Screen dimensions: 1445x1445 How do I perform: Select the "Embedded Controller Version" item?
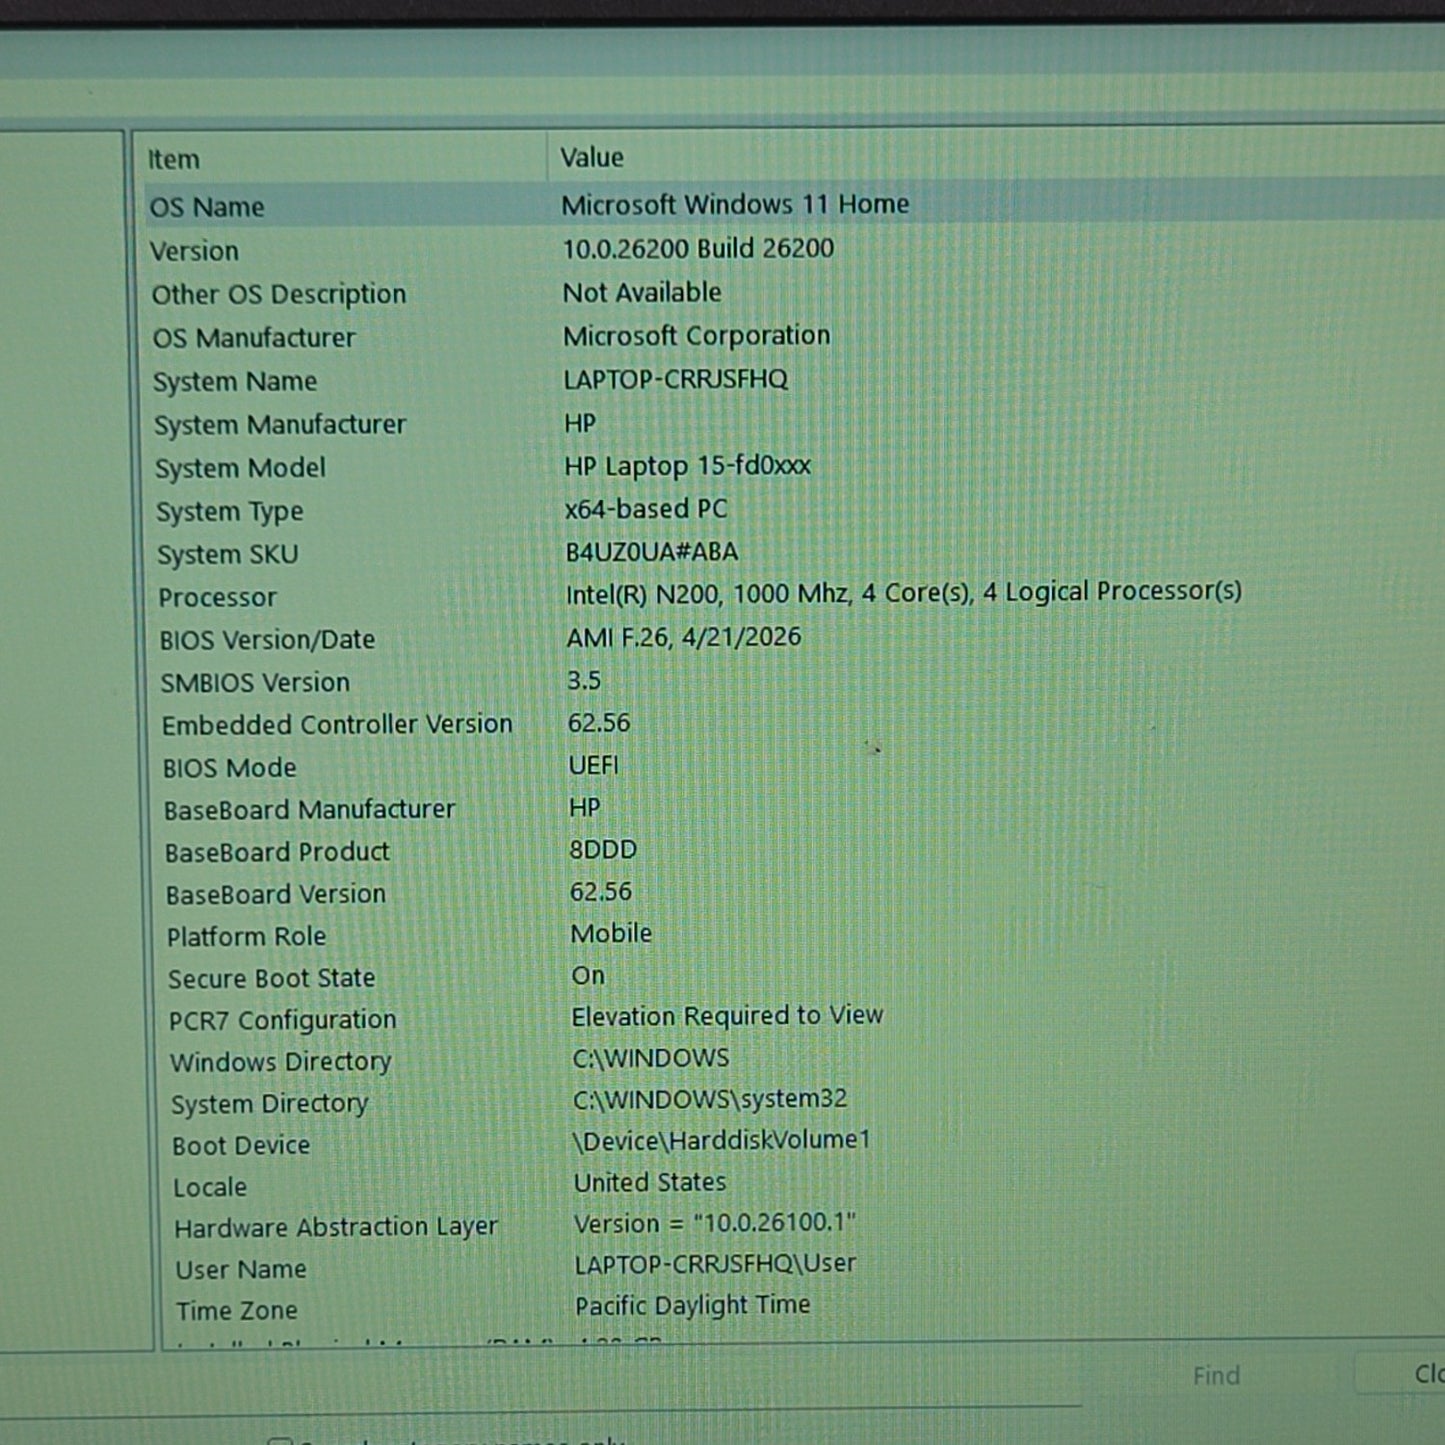tap(337, 725)
